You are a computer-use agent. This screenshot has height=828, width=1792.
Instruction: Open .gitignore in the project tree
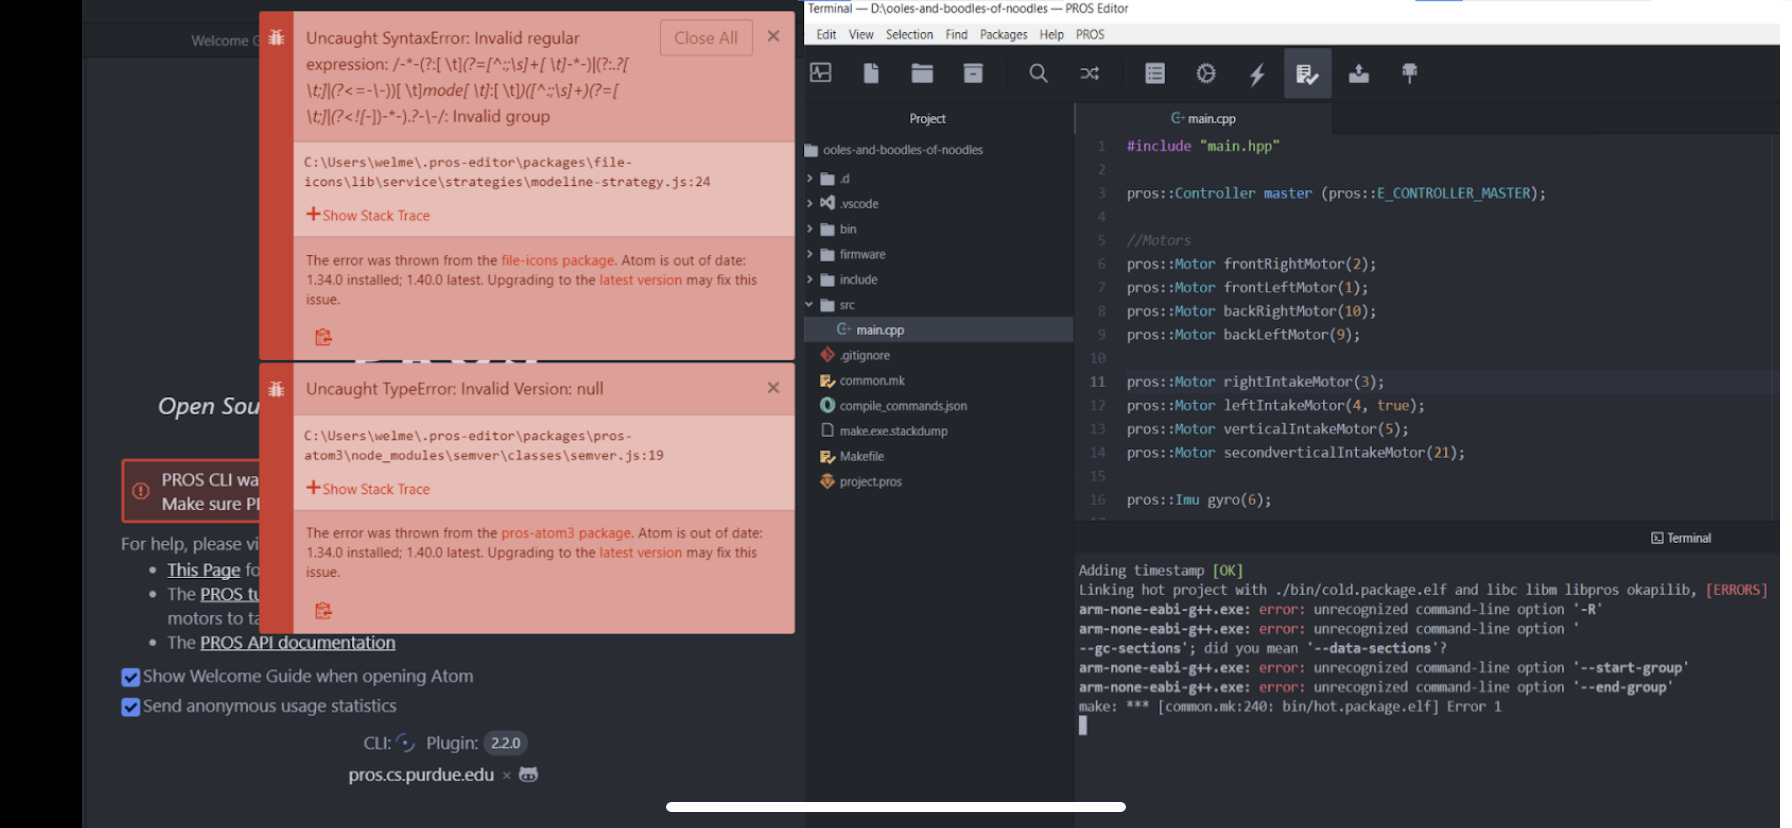click(x=864, y=355)
